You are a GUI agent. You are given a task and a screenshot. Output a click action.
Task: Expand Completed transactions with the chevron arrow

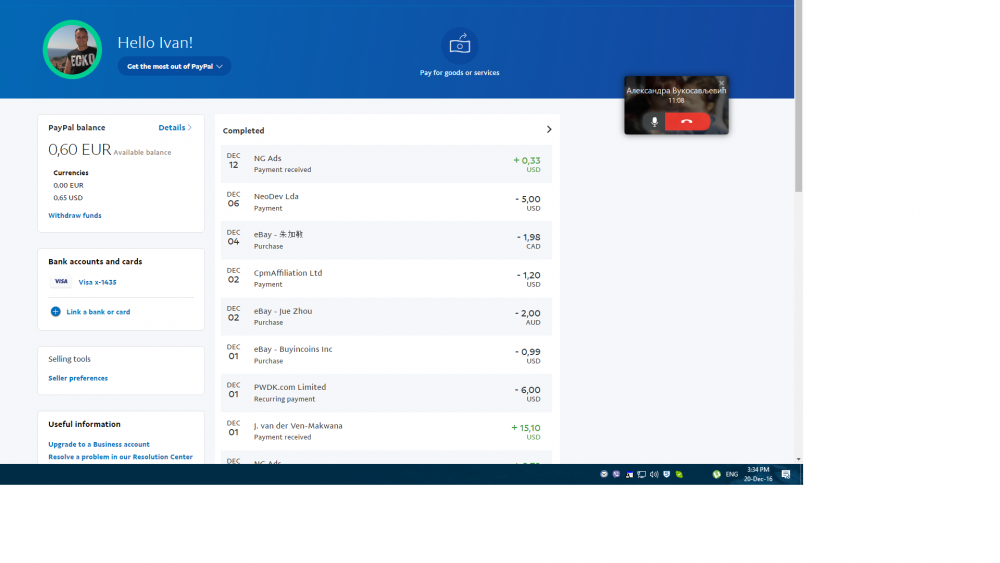click(549, 129)
